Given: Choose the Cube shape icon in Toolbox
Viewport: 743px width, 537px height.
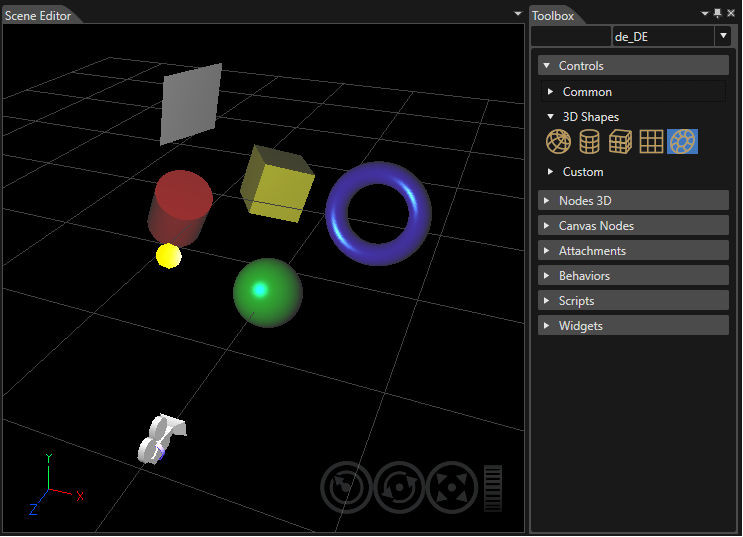Looking at the screenshot, I should 620,142.
